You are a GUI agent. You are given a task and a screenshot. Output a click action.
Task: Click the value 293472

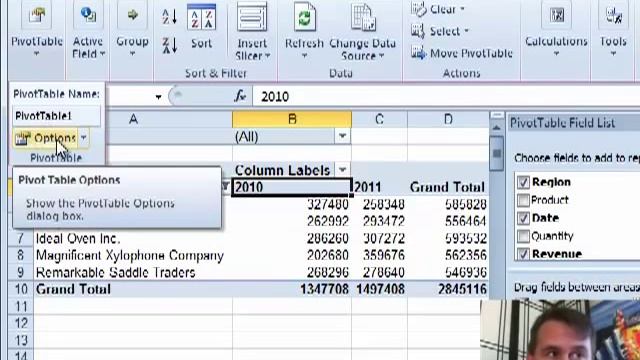point(384,222)
